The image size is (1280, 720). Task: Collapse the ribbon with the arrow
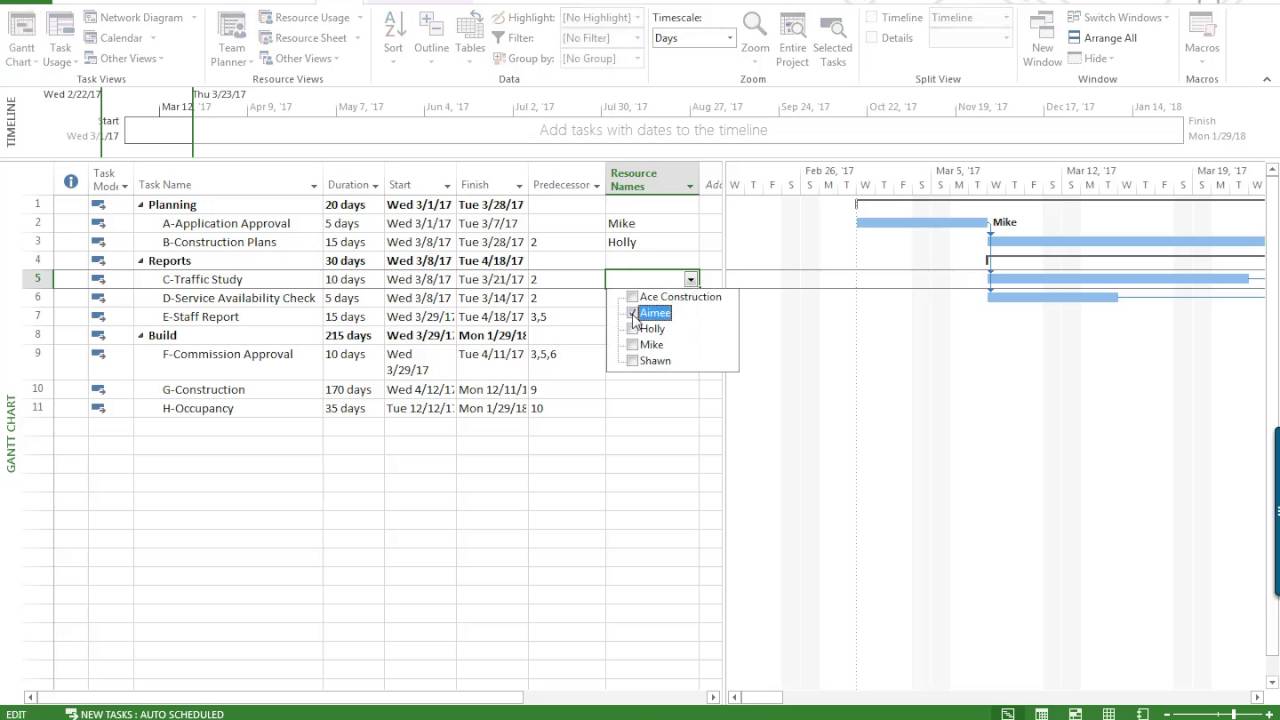tap(1267, 78)
